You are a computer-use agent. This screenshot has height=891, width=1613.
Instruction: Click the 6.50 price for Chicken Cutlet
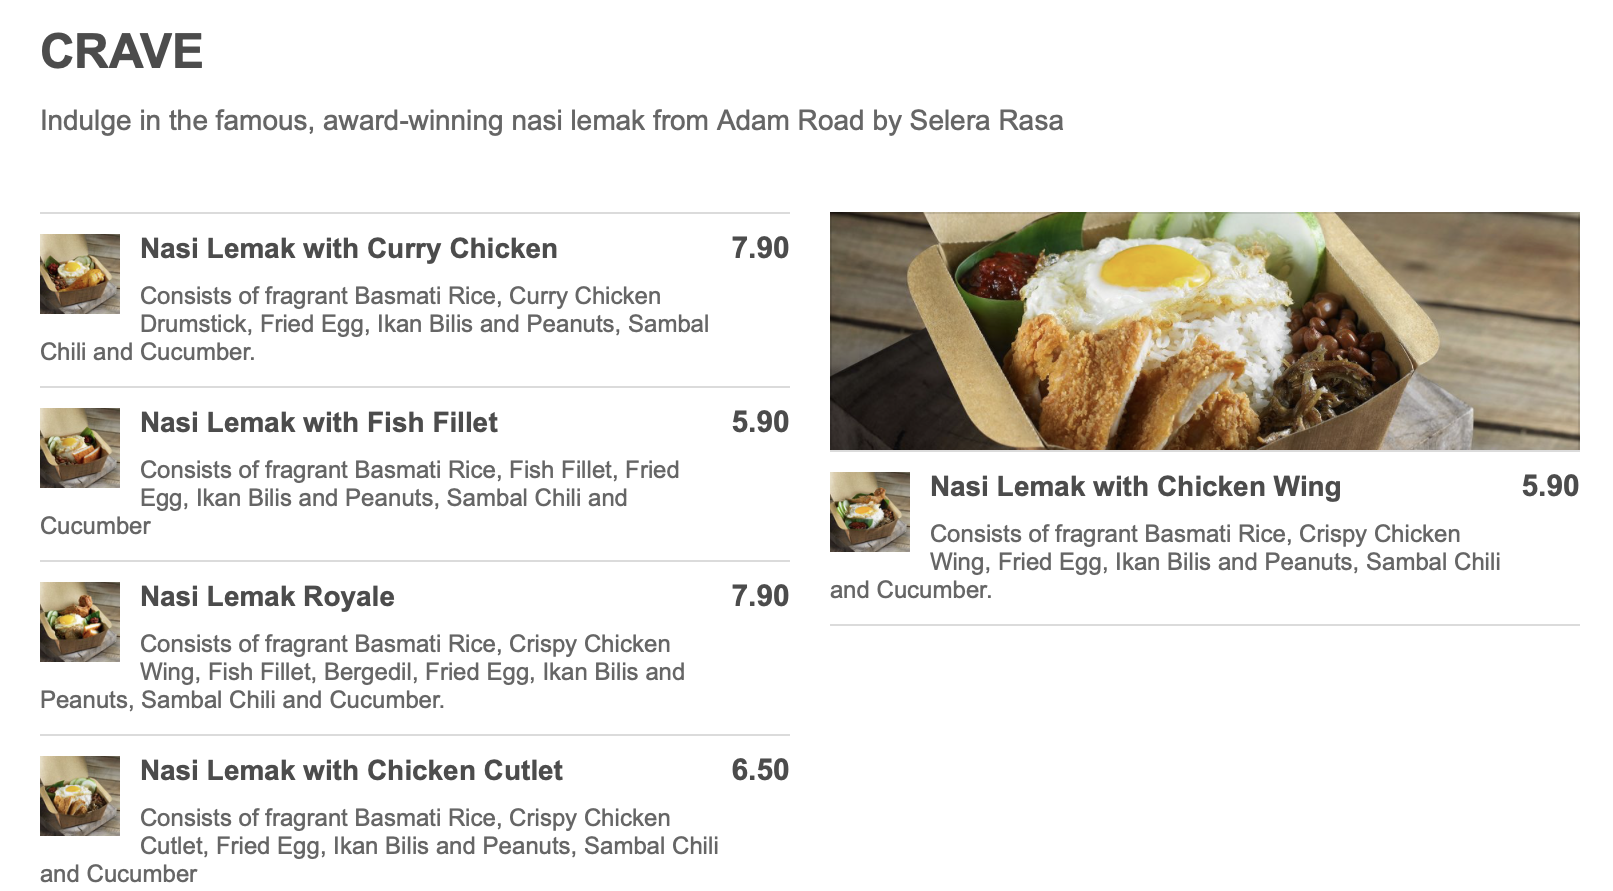tap(760, 770)
